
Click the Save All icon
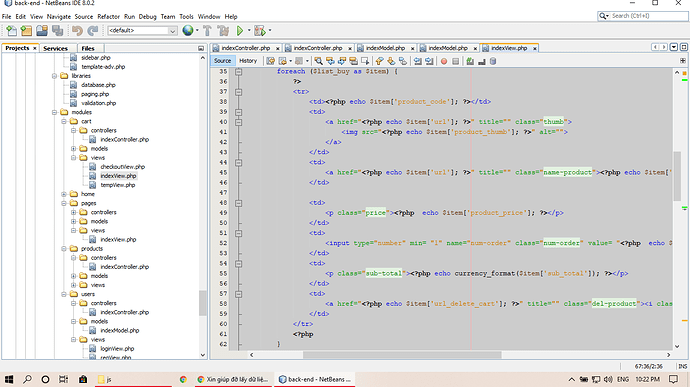[x=57, y=30]
